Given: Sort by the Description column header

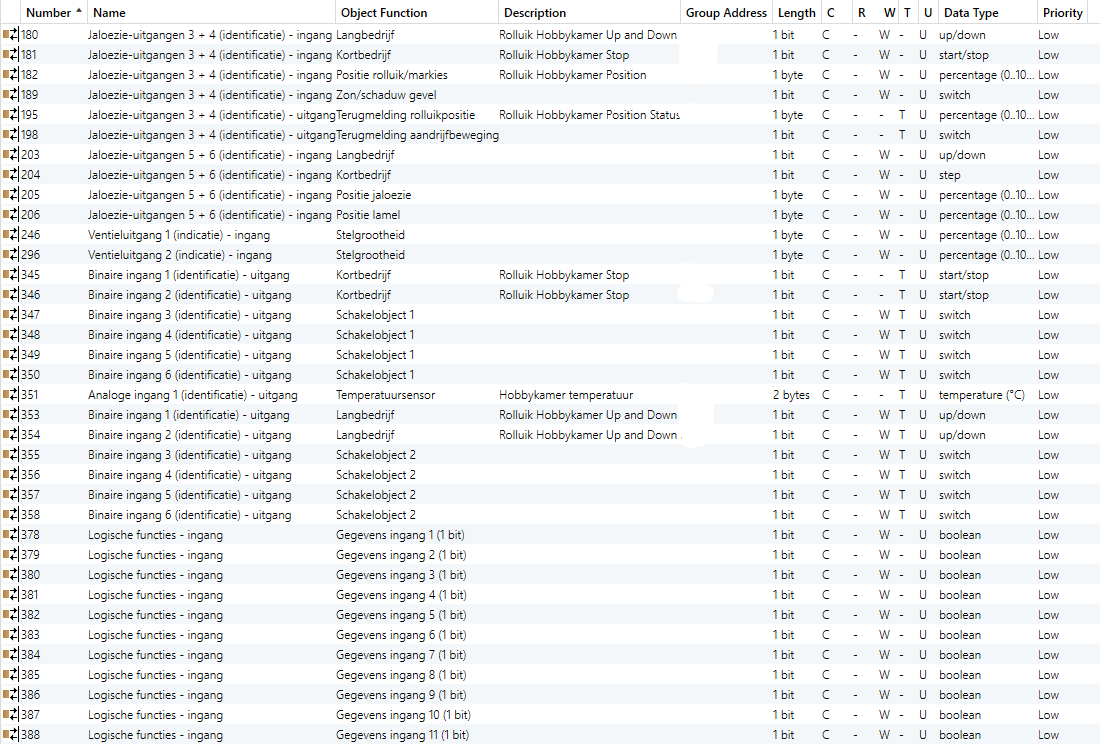Looking at the screenshot, I should pos(589,13).
